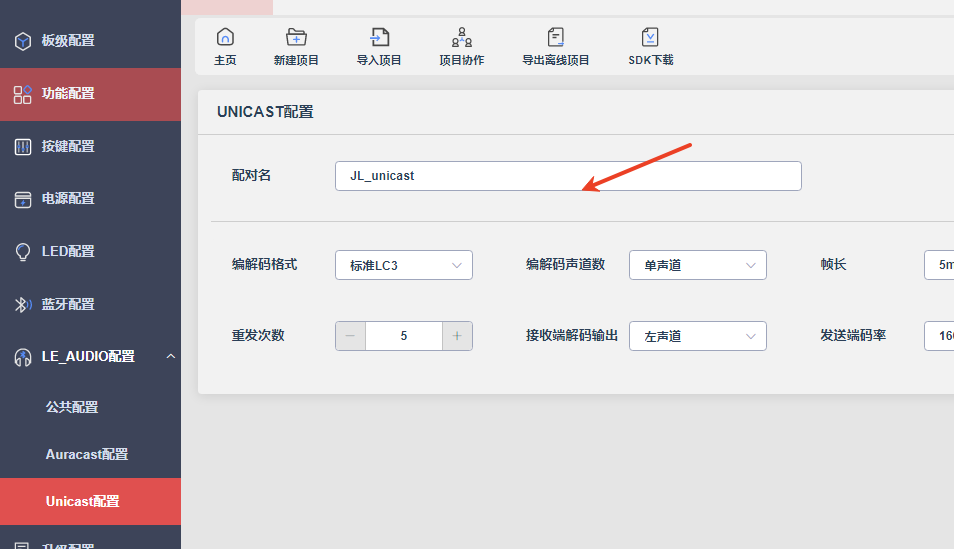
Task: Expand the 编解码声道数 单声道 dropdown
Action: (x=698, y=265)
